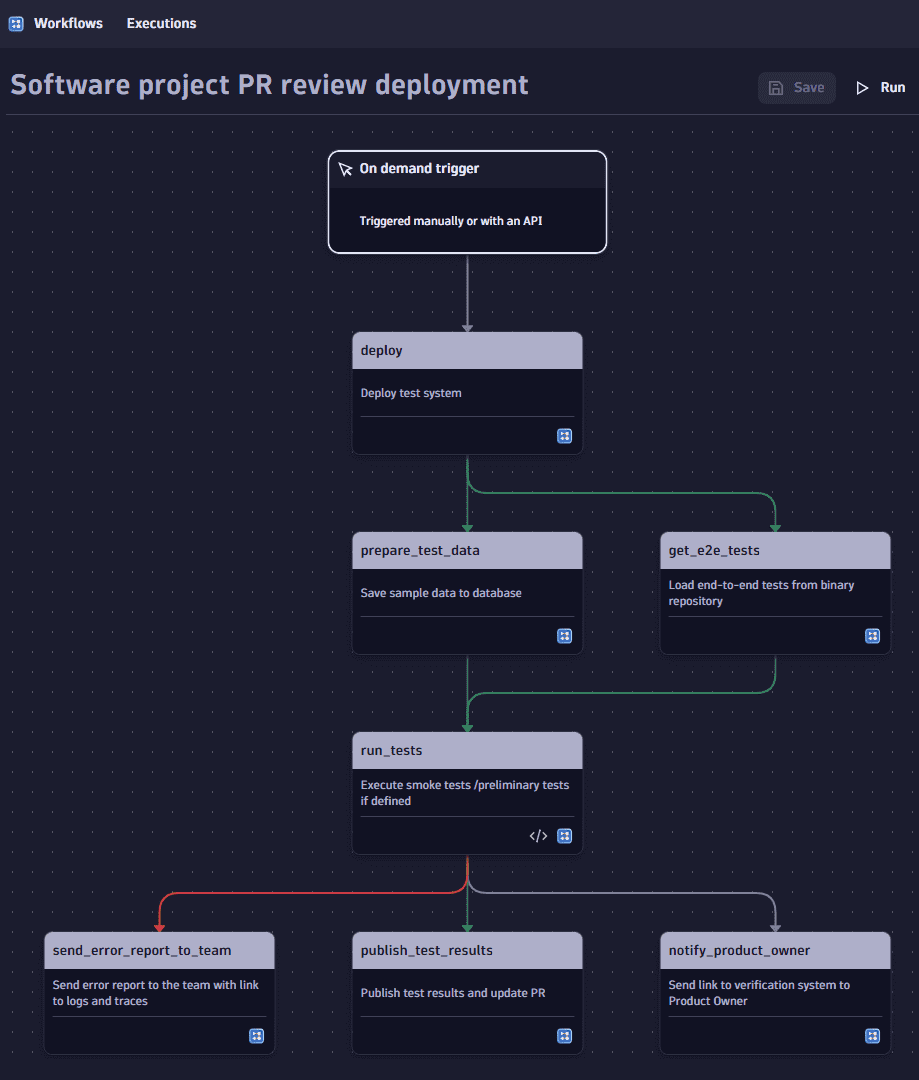Select the prepare_test_data task header
Viewport: 919px width, 1080px height.
pyautogui.click(x=467, y=551)
